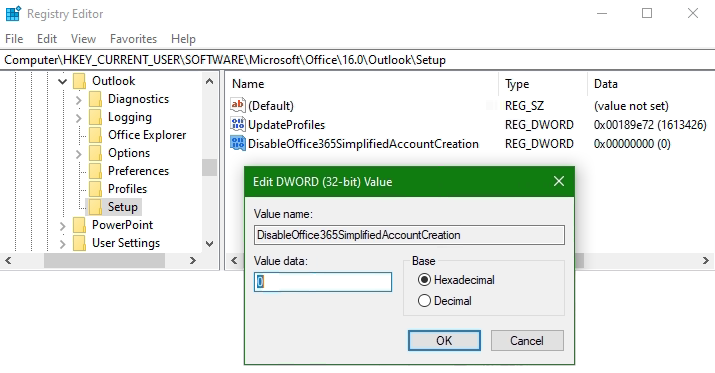Open the File menu
The image size is (715, 373).
click(x=14, y=39)
